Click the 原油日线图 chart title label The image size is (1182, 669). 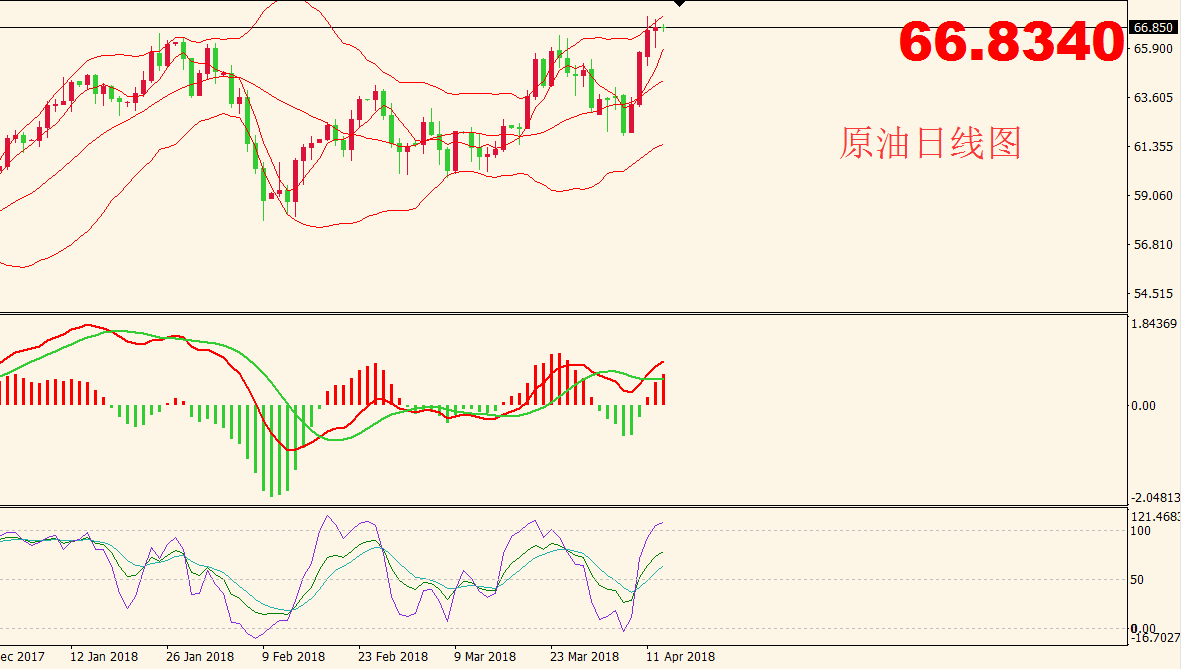point(930,144)
